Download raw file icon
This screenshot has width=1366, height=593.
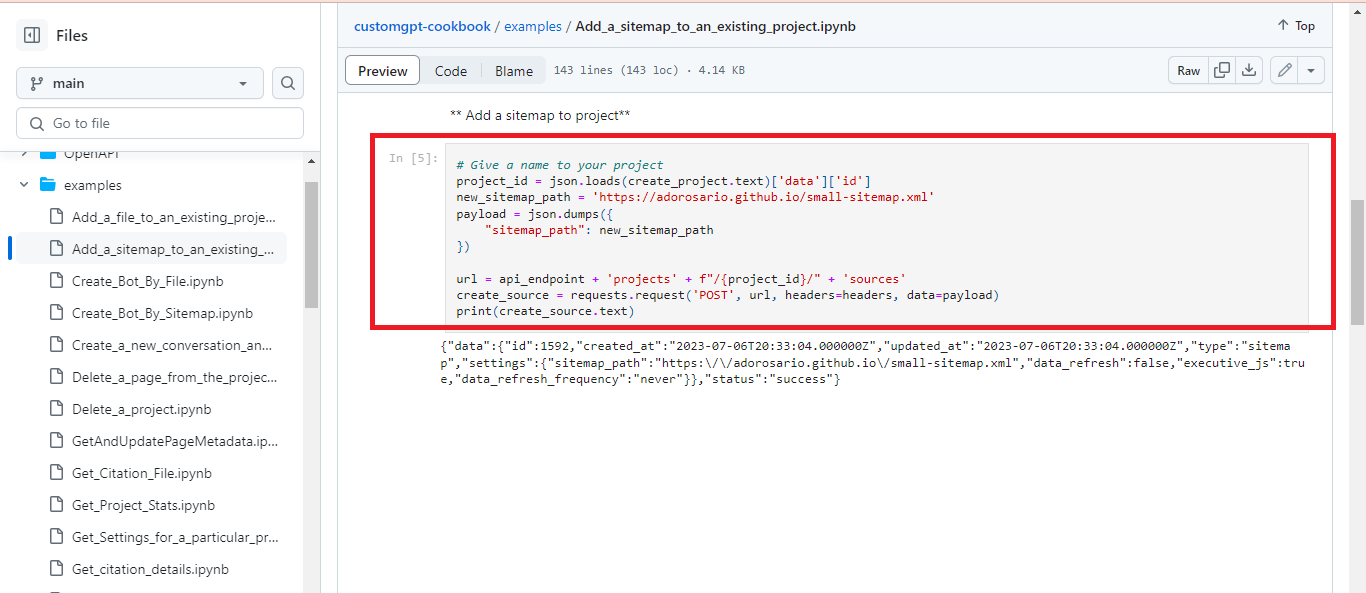[x=1248, y=70]
